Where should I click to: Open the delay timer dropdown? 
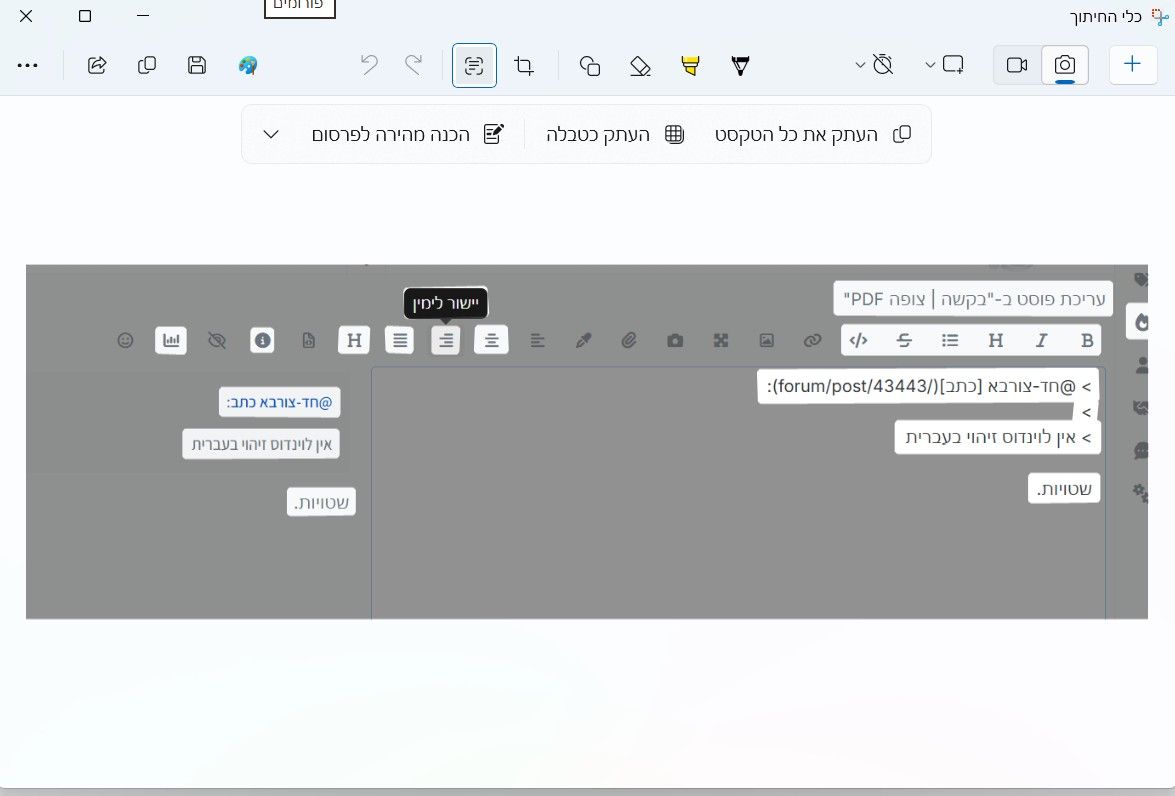click(x=875, y=65)
